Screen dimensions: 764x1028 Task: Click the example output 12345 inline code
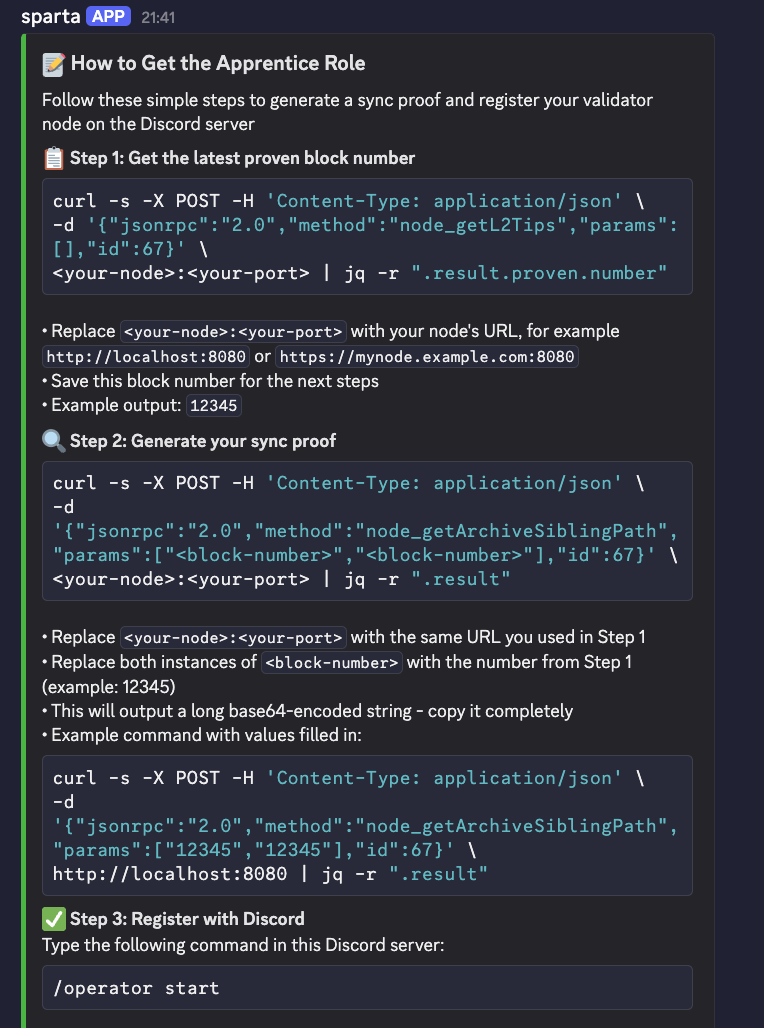(x=214, y=406)
